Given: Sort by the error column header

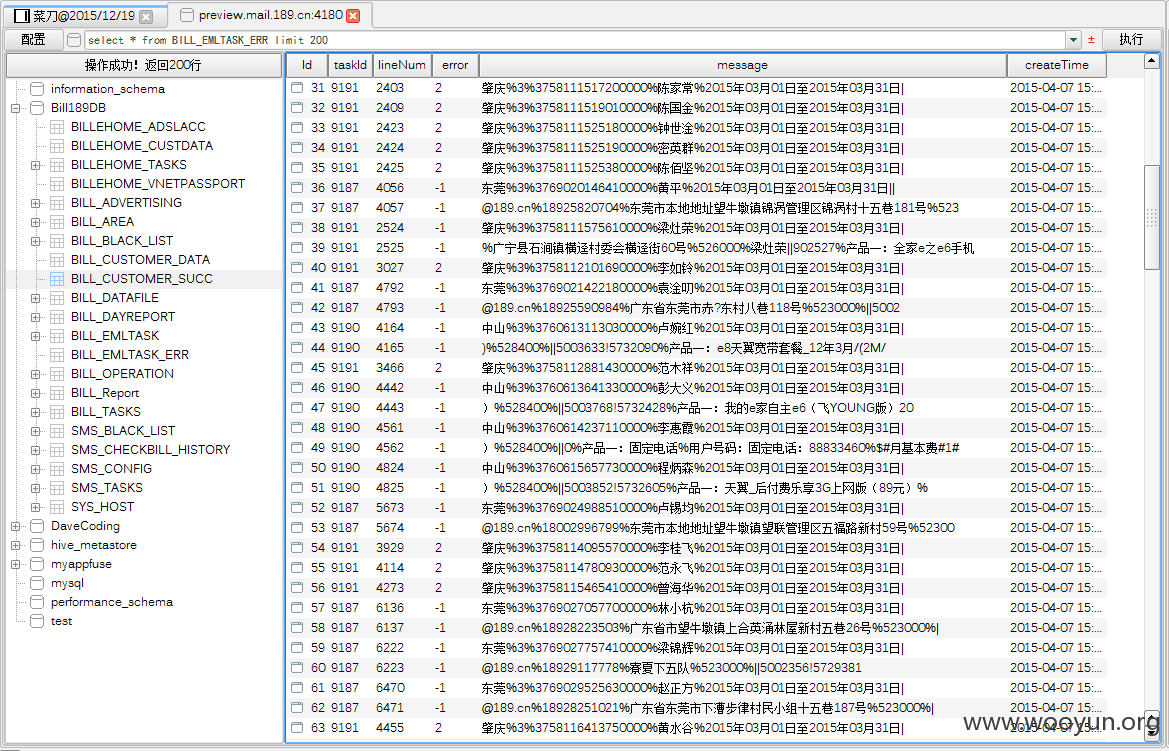Looking at the screenshot, I should (x=455, y=65).
